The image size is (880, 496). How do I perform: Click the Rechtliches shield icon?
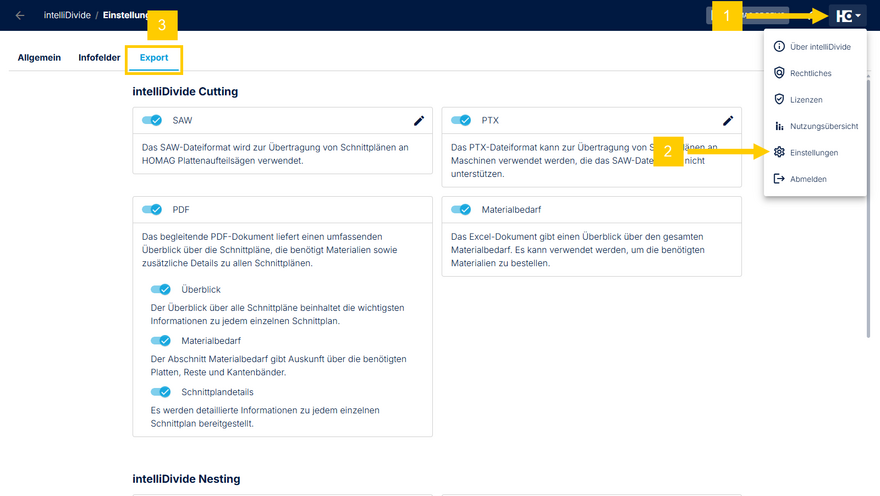click(780, 73)
